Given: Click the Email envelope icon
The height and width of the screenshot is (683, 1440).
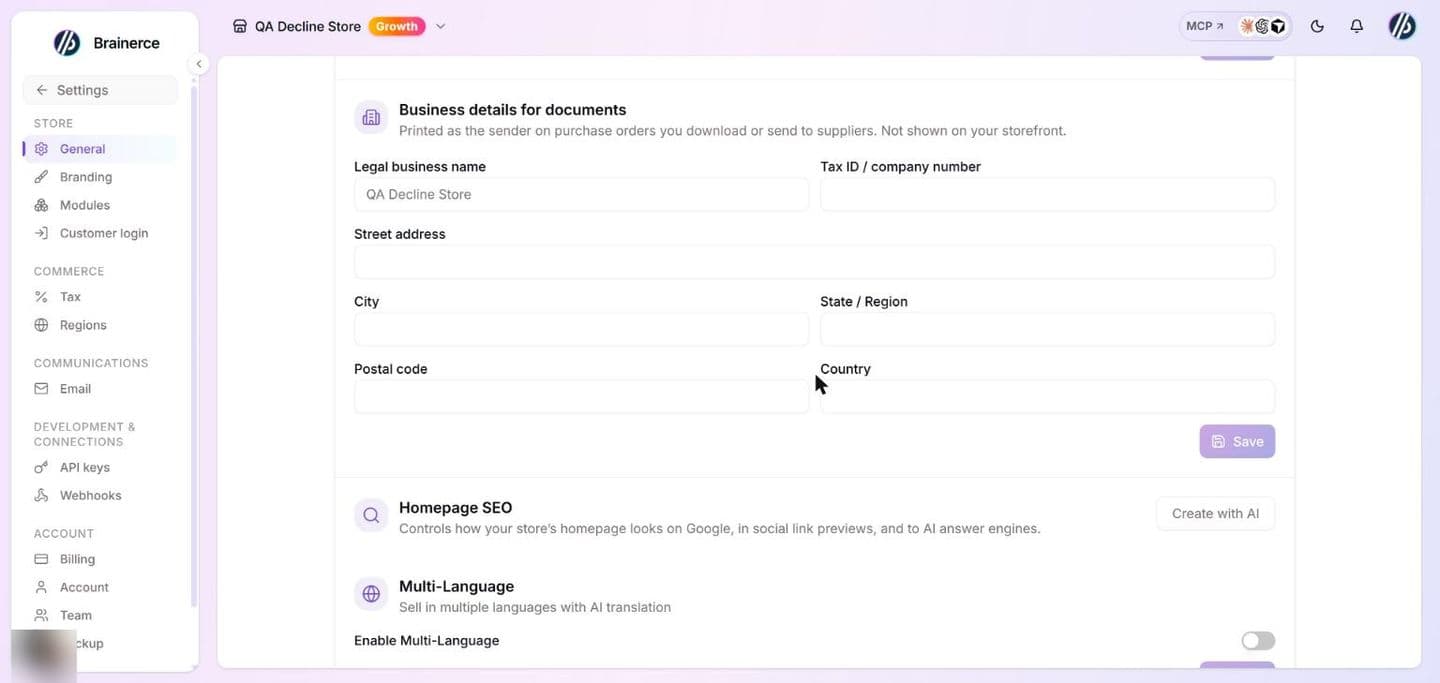Looking at the screenshot, I should click(x=41, y=389).
